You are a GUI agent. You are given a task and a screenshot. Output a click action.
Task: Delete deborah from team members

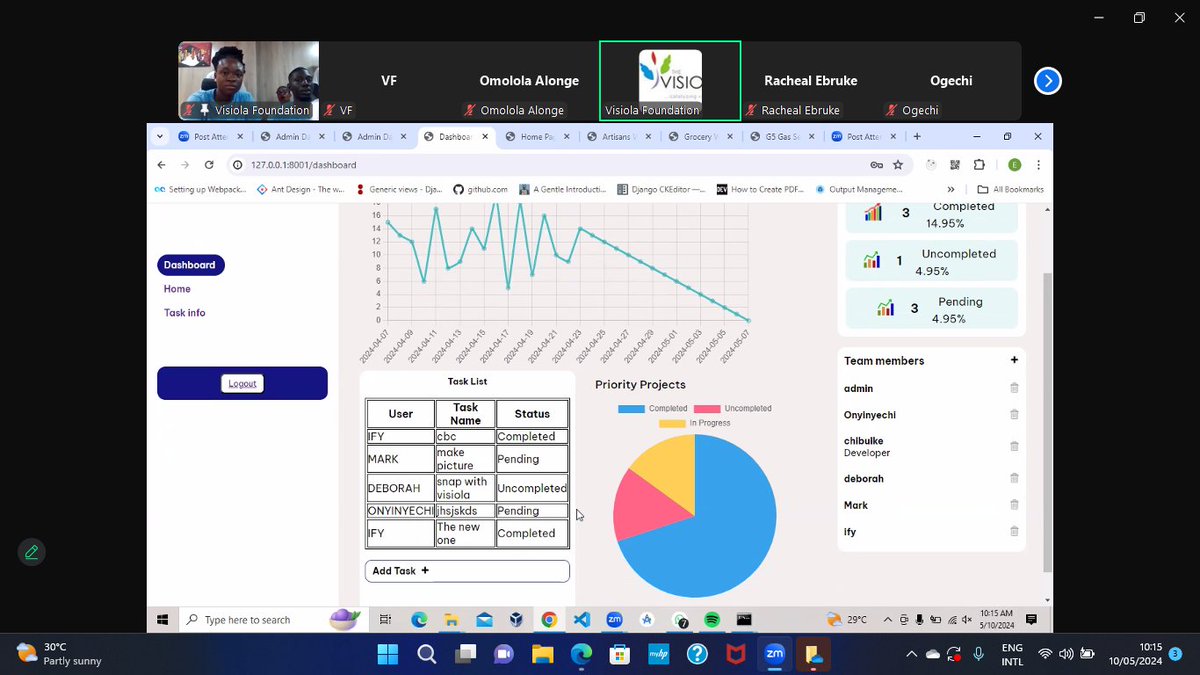(1014, 478)
